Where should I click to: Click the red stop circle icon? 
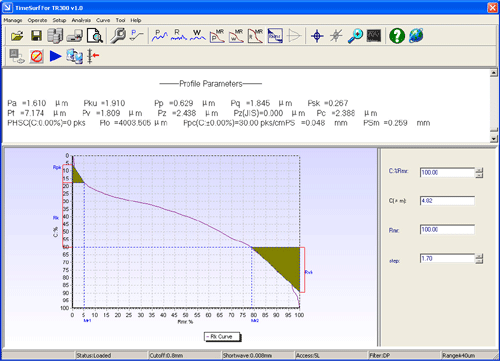pos(36,56)
